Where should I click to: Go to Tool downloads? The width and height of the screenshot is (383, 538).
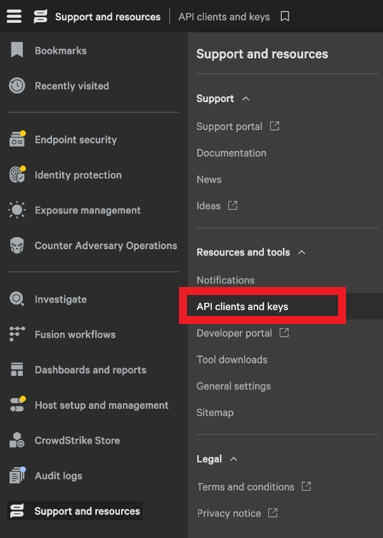point(232,360)
